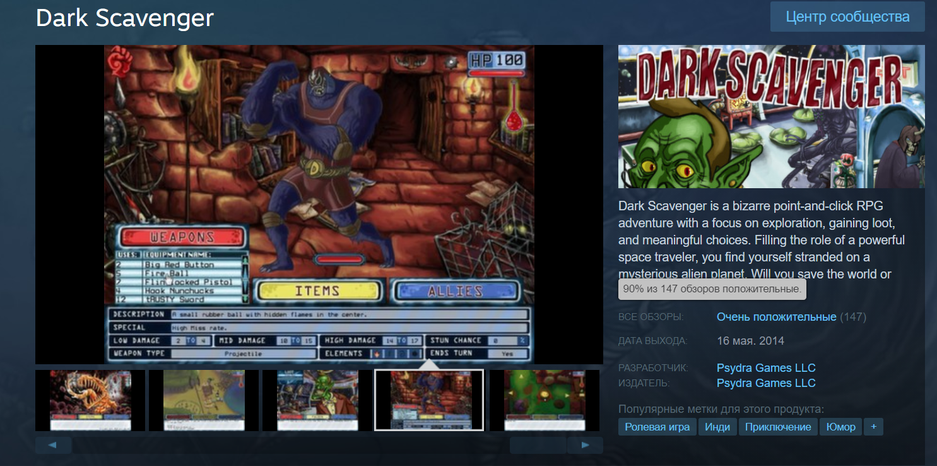Click the red potion flask icon
The width and height of the screenshot is (937, 466).
514,109
